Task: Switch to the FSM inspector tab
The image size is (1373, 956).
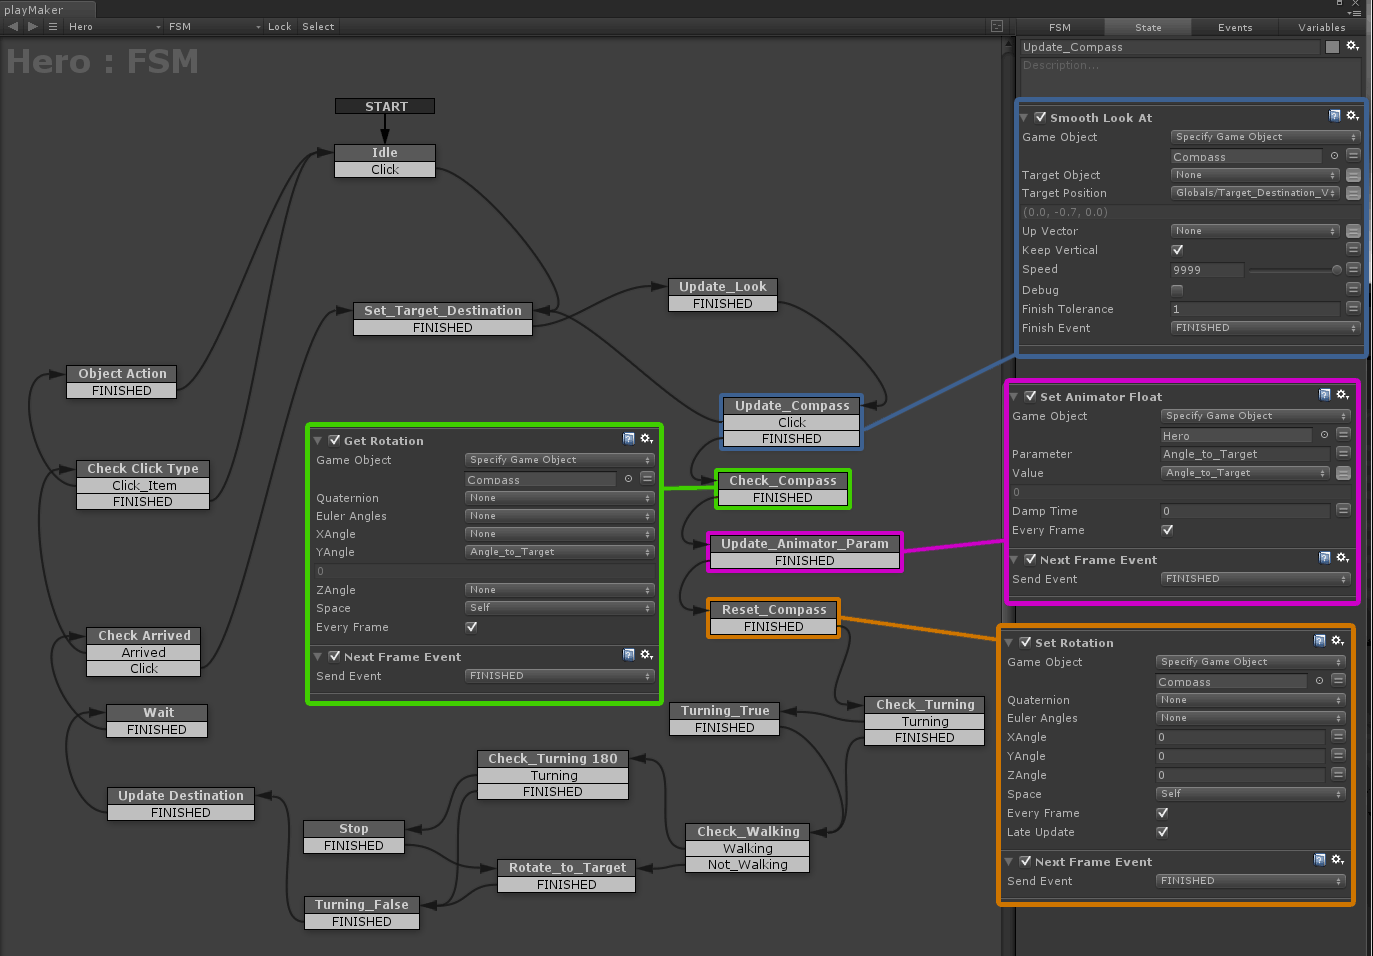Action: [x=1060, y=27]
